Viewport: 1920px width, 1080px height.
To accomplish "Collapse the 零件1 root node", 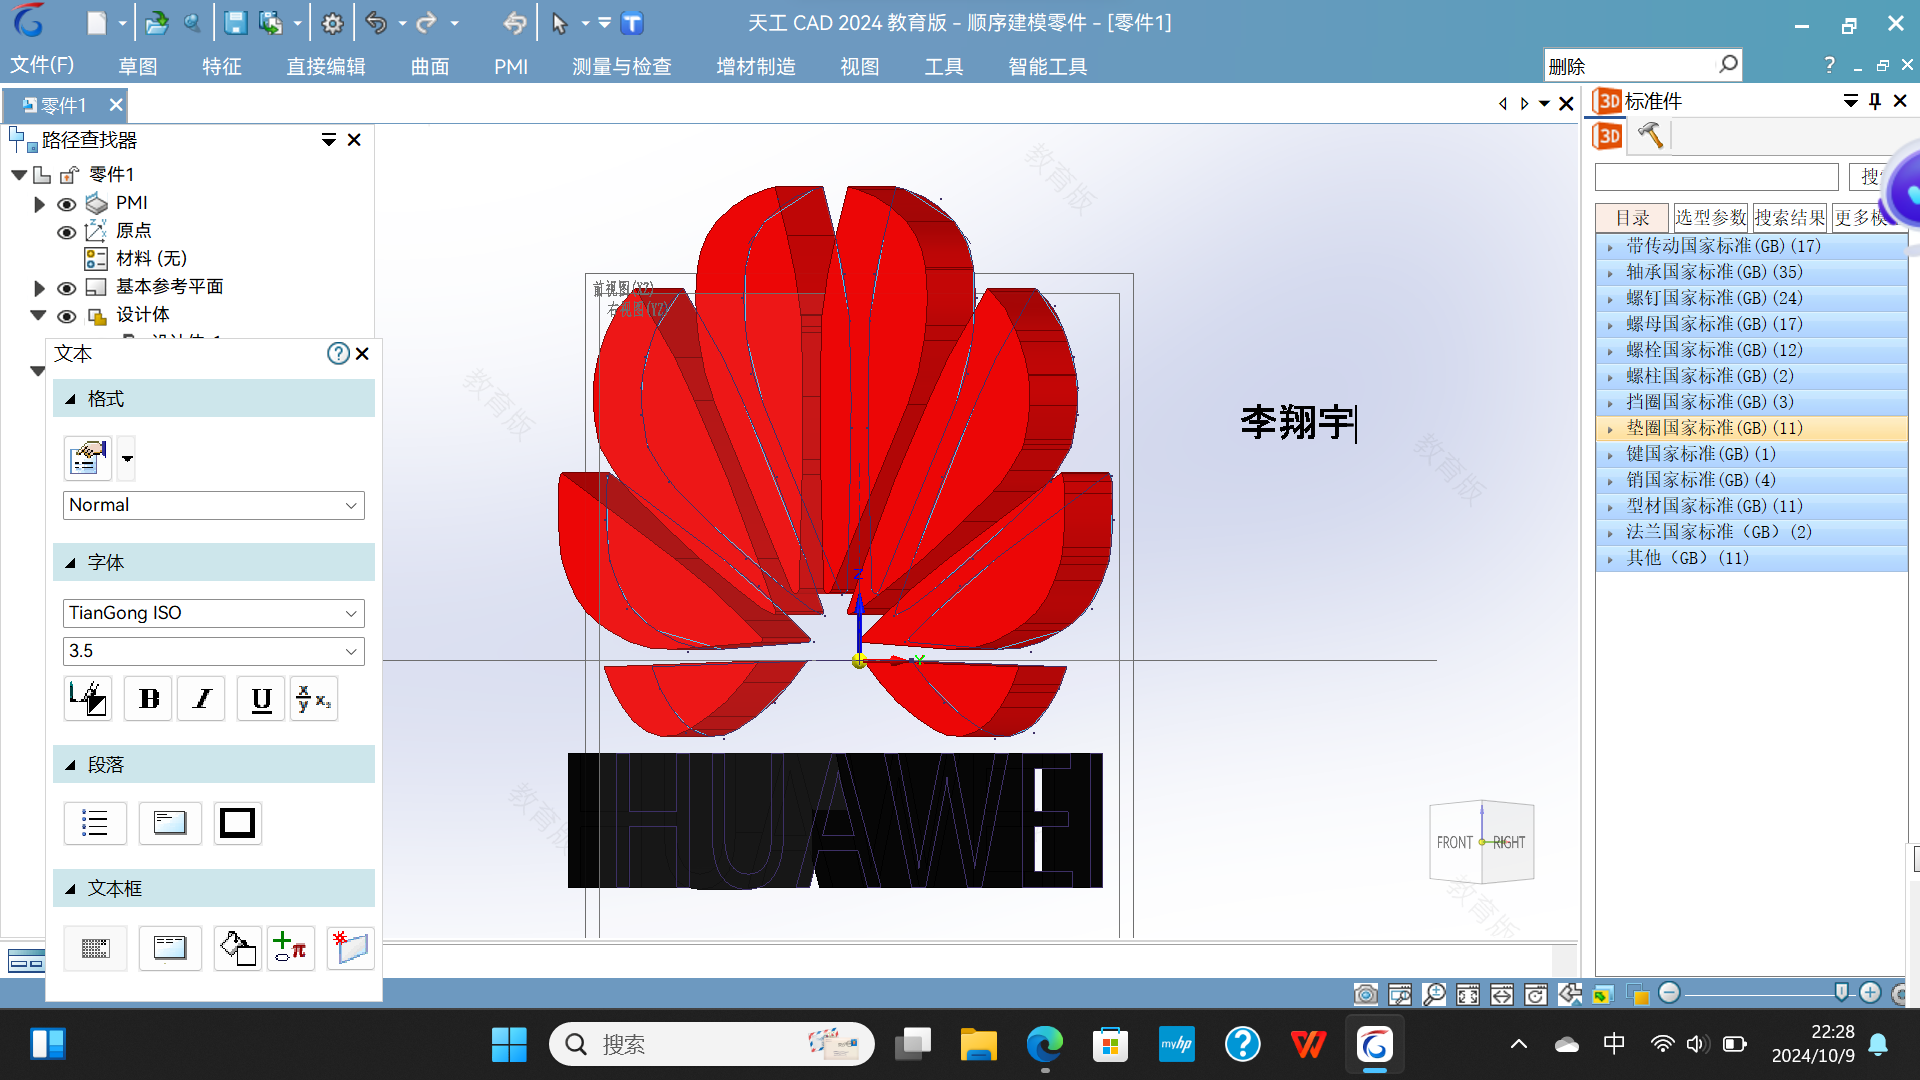I will click(18, 175).
